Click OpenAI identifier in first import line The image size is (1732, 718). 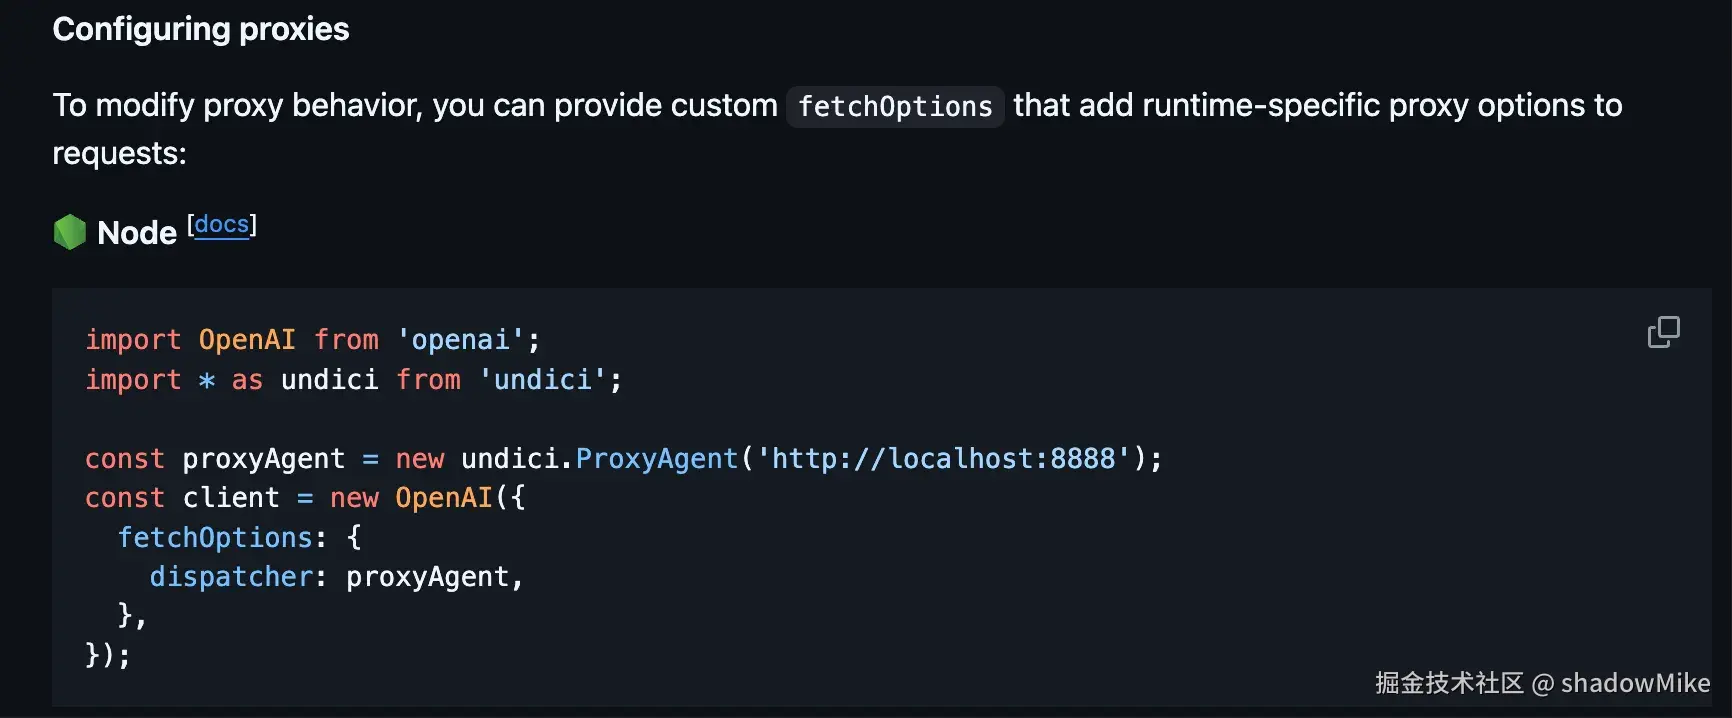point(247,340)
